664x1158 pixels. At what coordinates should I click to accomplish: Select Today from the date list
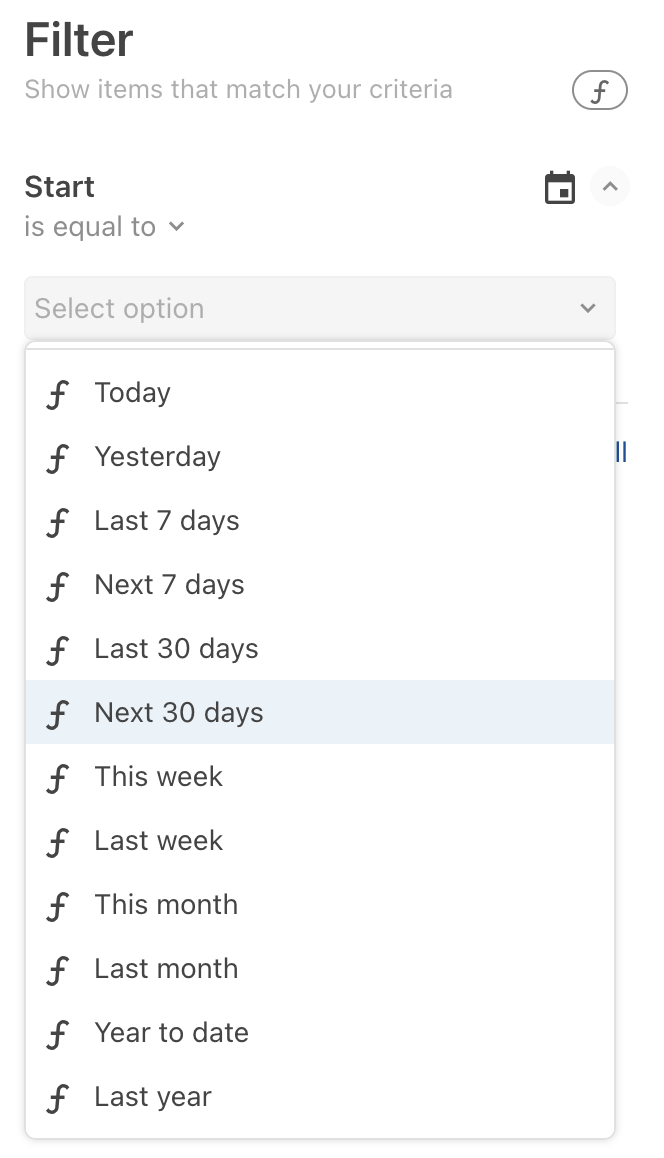click(320, 393)
